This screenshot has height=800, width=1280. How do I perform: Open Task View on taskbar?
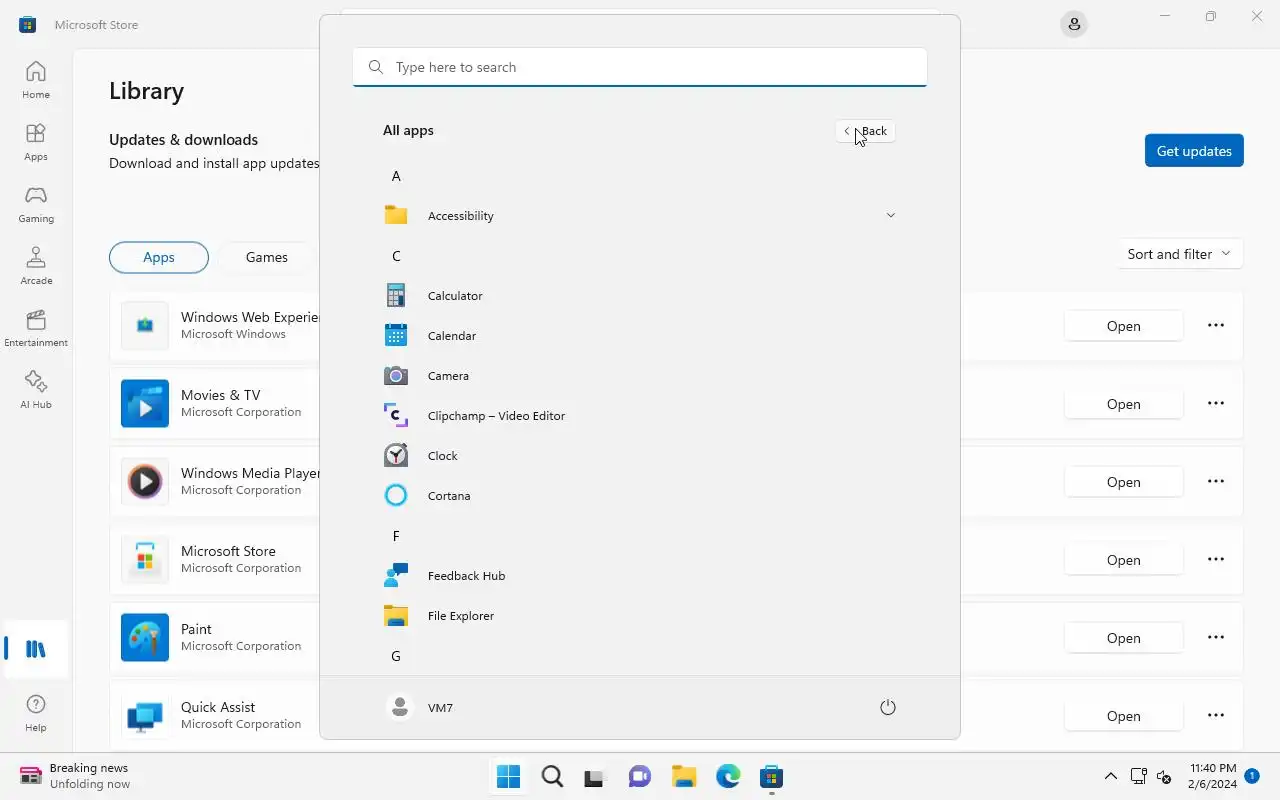[596, 776]
